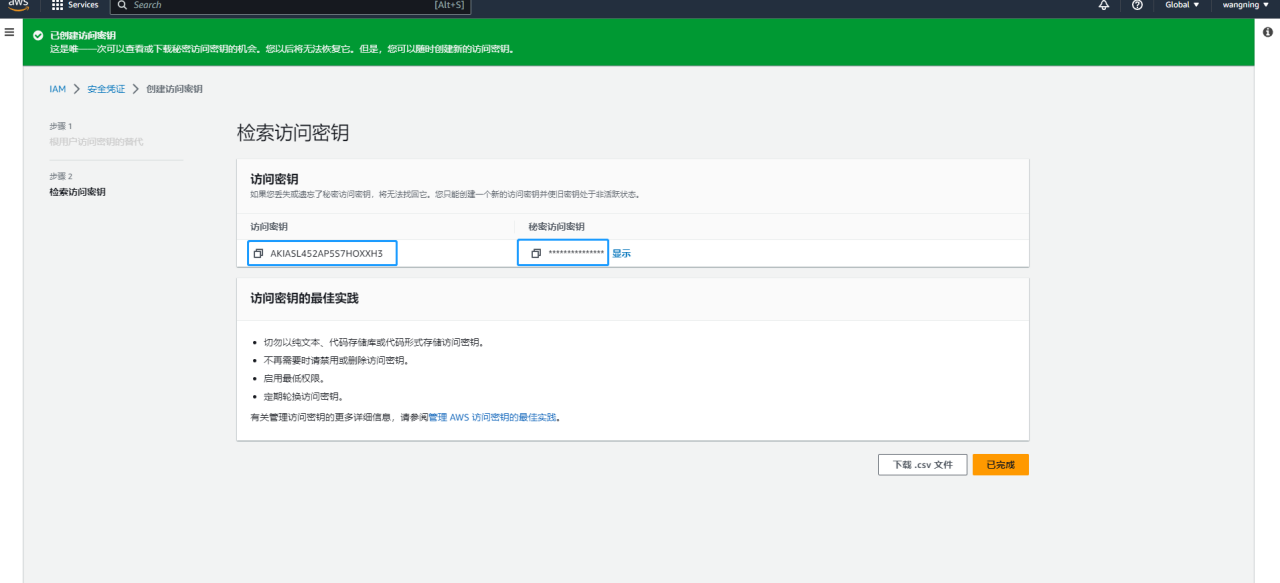This screenshot has width=1280, height=583.
Task: Navigate to 安全凭证 breadcrumb
Action: pos(106,89)
